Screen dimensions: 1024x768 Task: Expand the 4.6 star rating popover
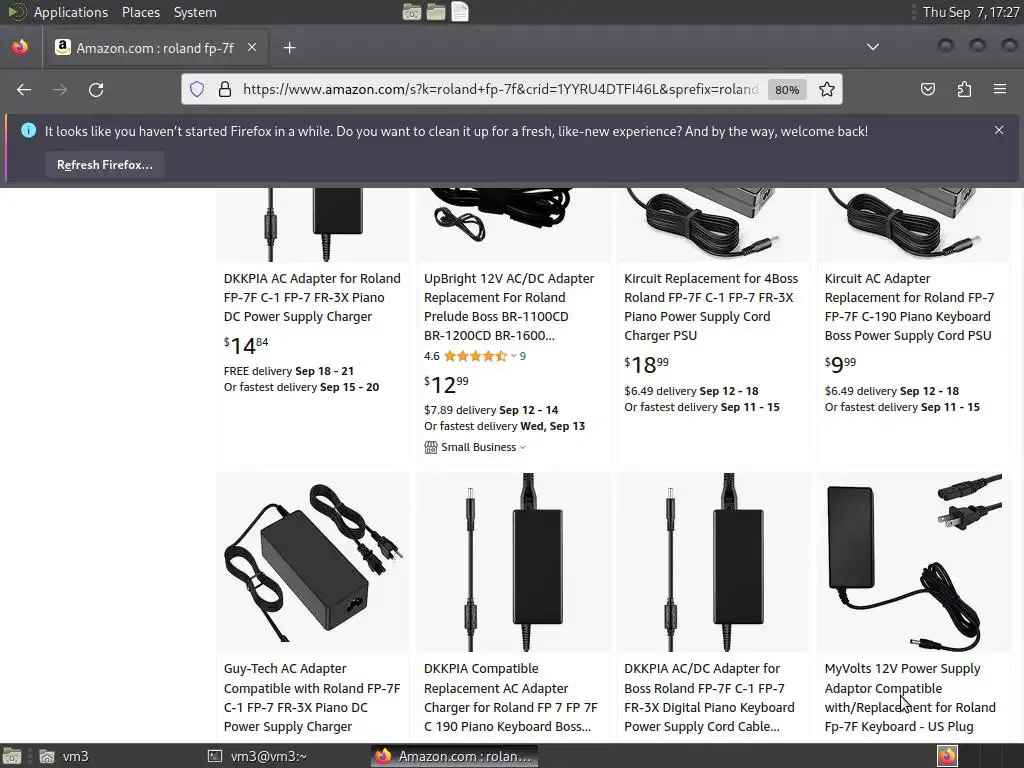coord(480,356)
